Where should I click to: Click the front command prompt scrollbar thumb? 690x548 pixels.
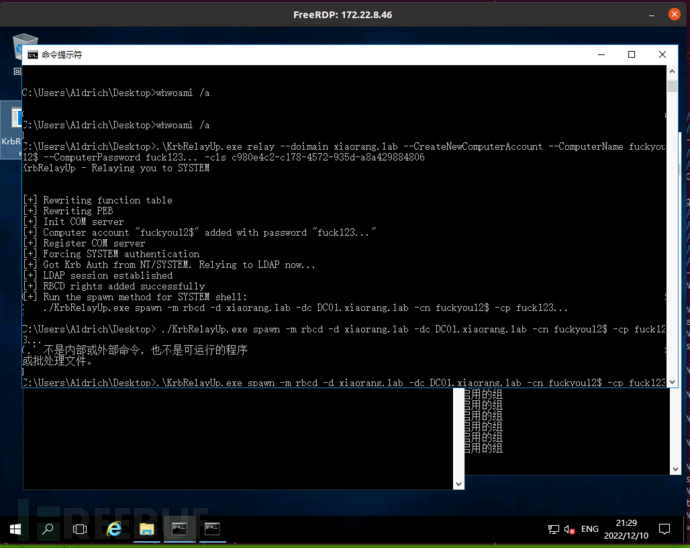(x=672, y=86)
